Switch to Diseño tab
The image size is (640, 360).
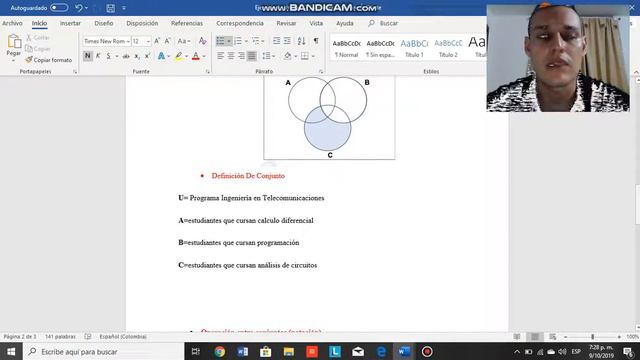104,23
